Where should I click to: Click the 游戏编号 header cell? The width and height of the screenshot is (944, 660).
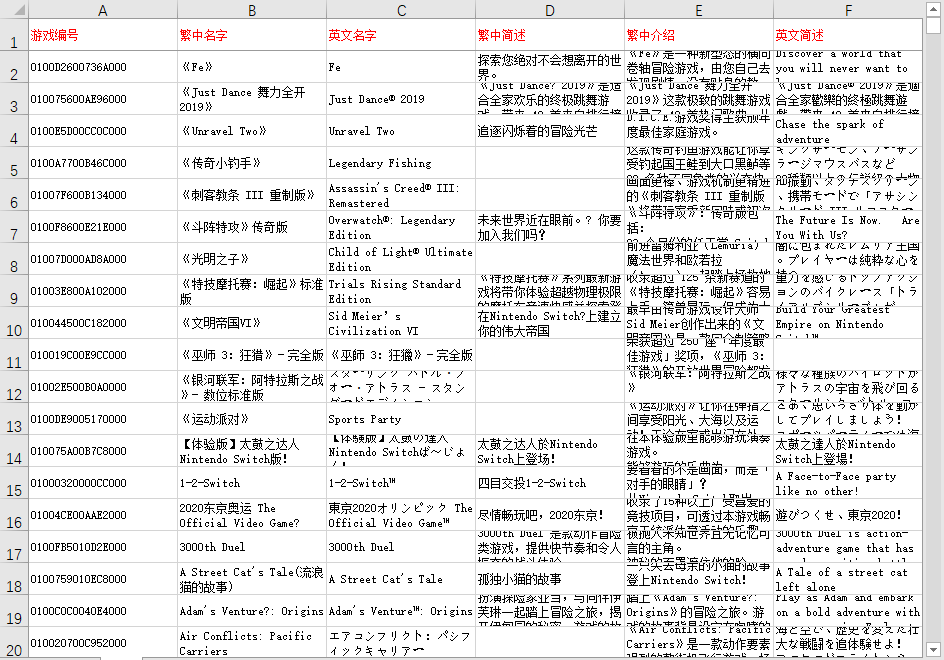click(x=103, y=35)
